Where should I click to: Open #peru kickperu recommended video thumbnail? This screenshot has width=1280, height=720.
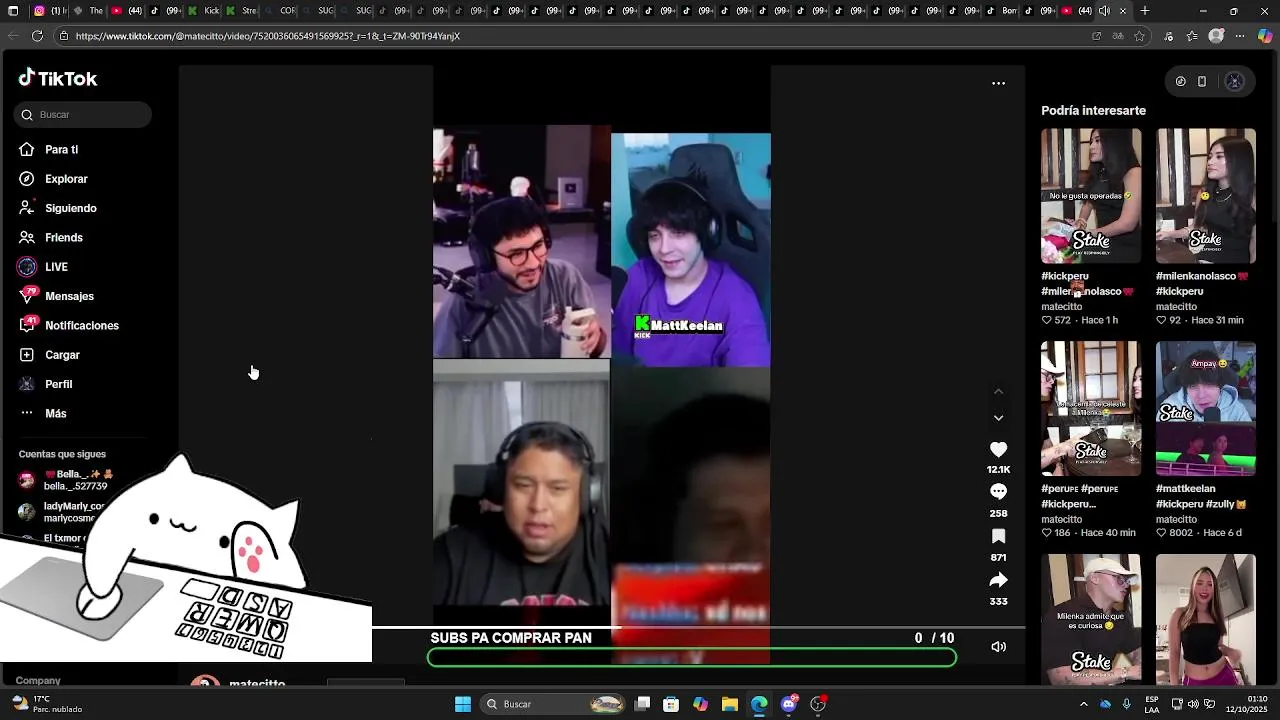coord(1091,409)
